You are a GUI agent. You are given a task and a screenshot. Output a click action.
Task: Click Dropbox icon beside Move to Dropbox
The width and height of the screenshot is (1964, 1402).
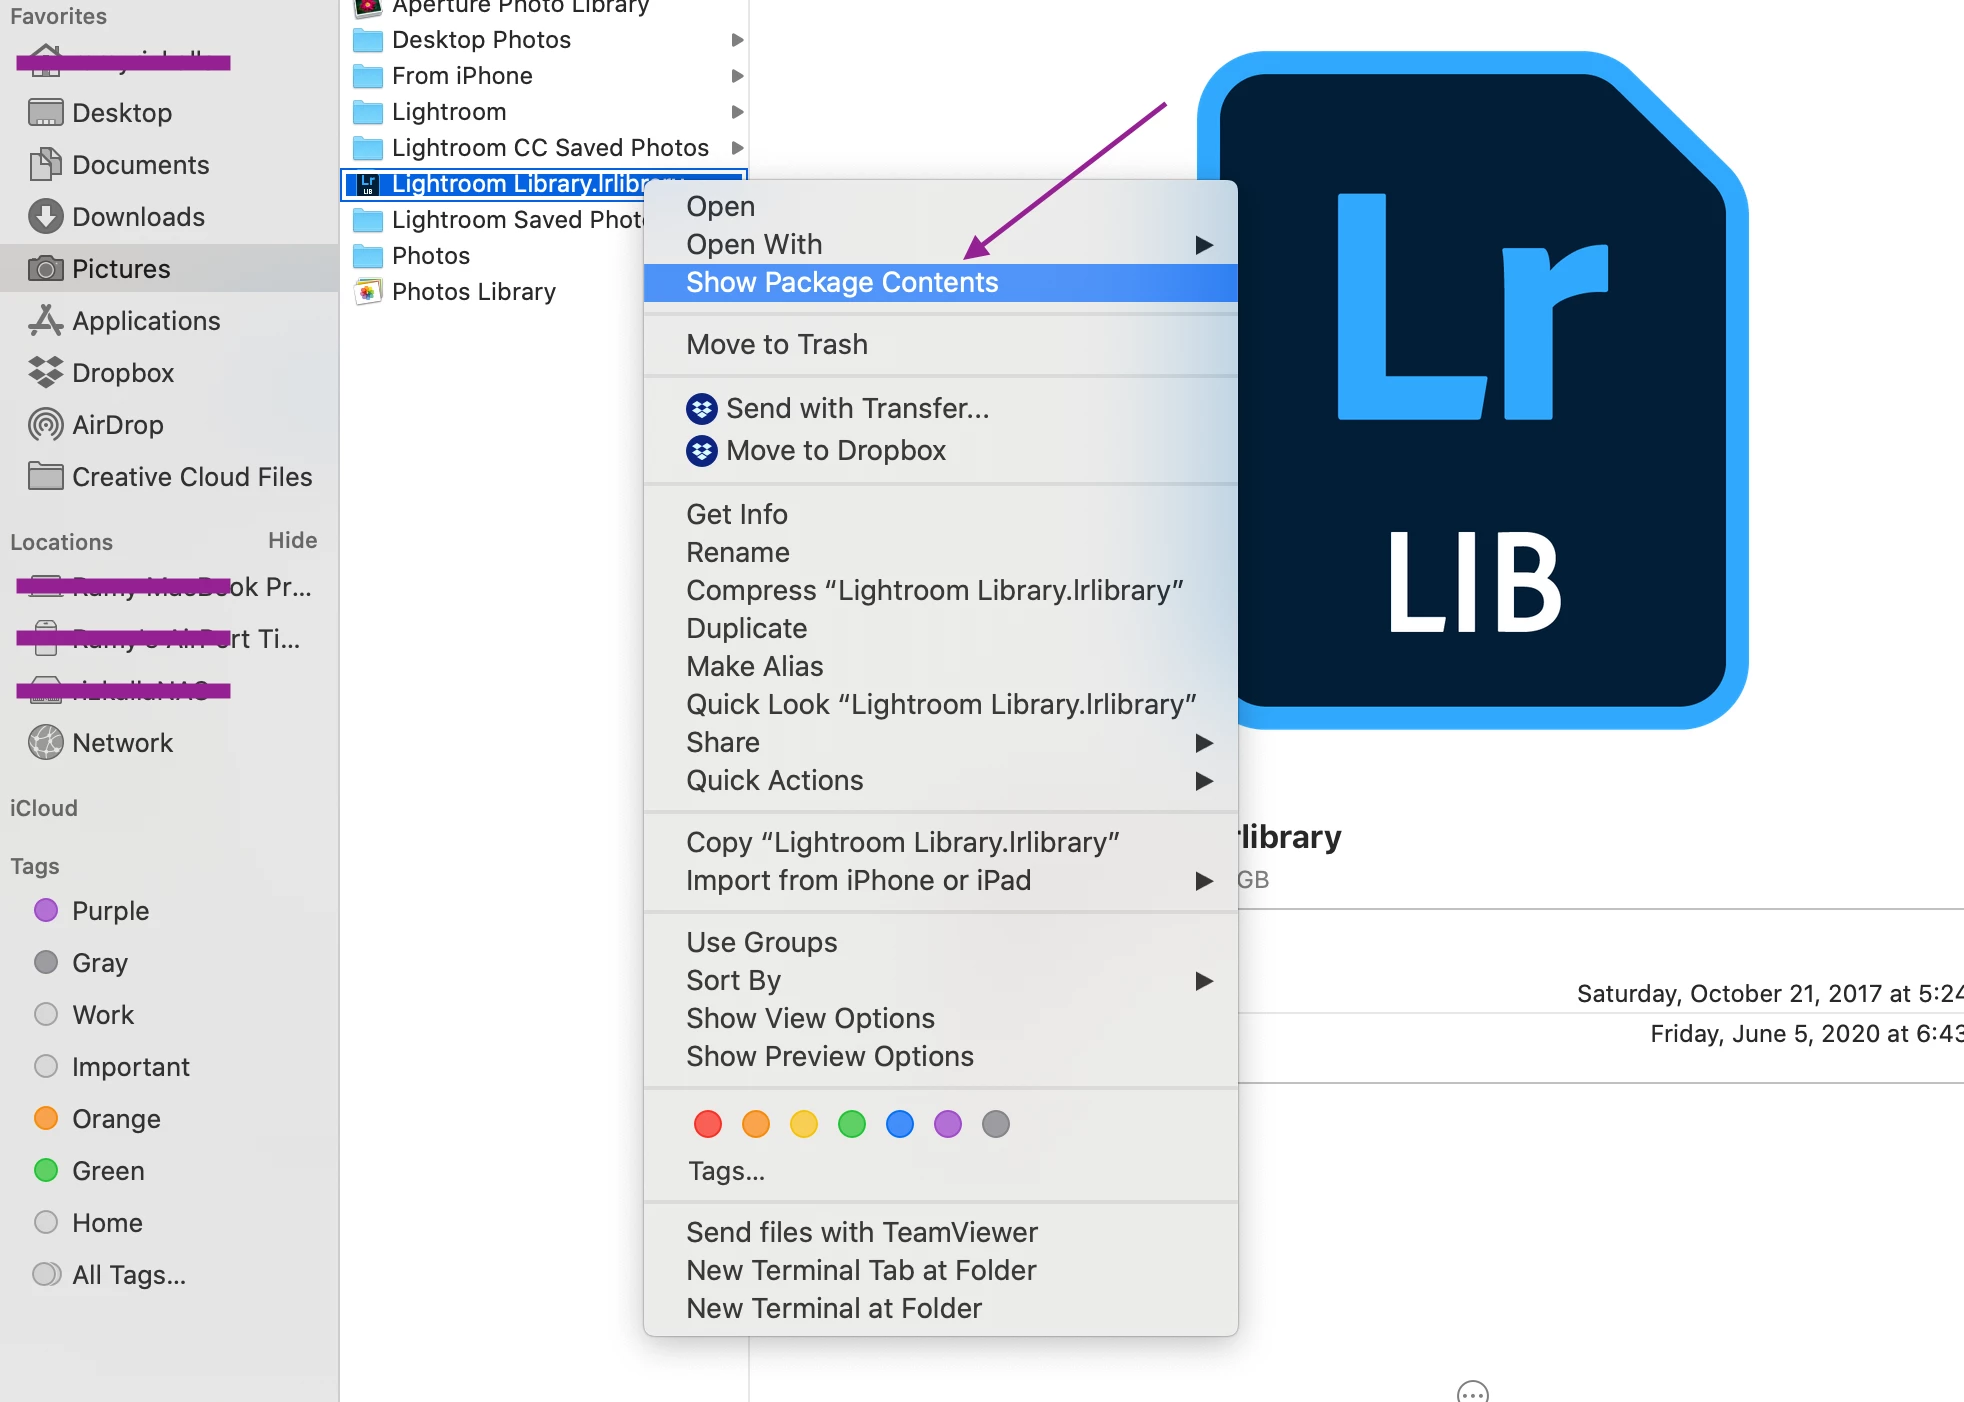tap(702, 451)
